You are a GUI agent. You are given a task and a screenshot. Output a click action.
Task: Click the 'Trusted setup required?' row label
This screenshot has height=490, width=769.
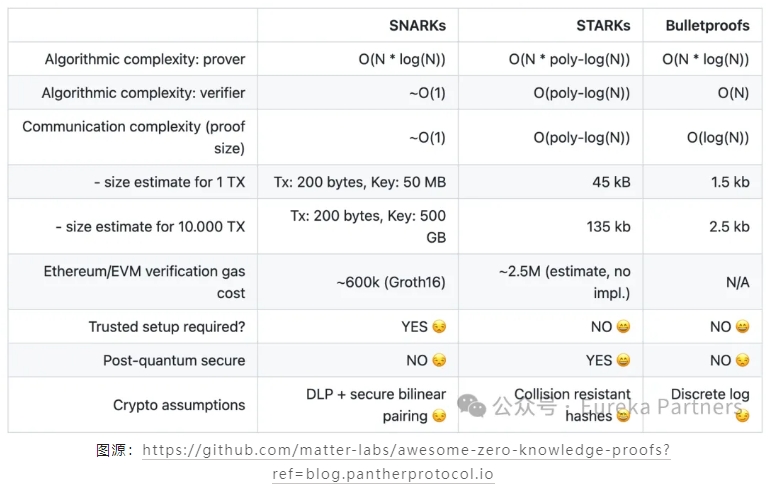(167, 327)
